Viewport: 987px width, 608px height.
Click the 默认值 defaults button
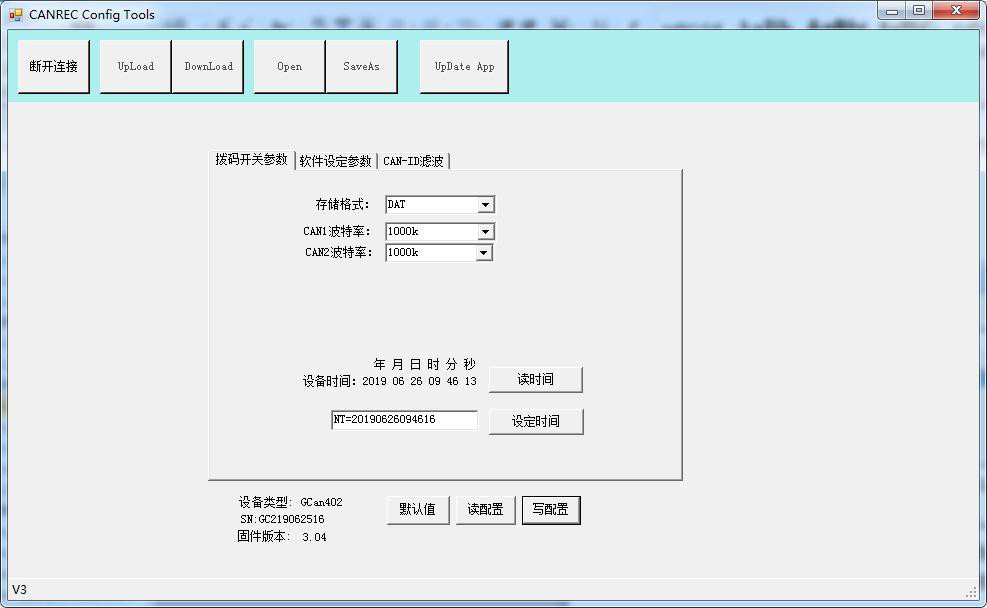click(x=418, y=510)
